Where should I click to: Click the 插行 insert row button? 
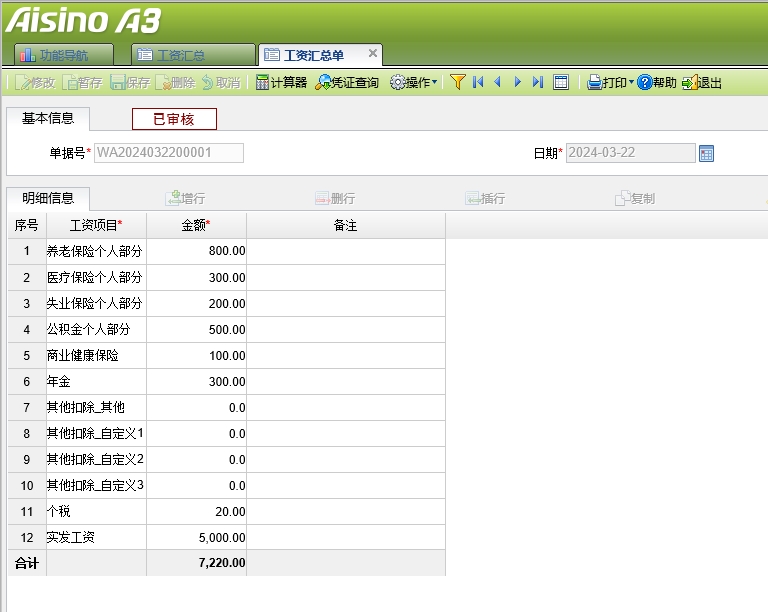485,198
